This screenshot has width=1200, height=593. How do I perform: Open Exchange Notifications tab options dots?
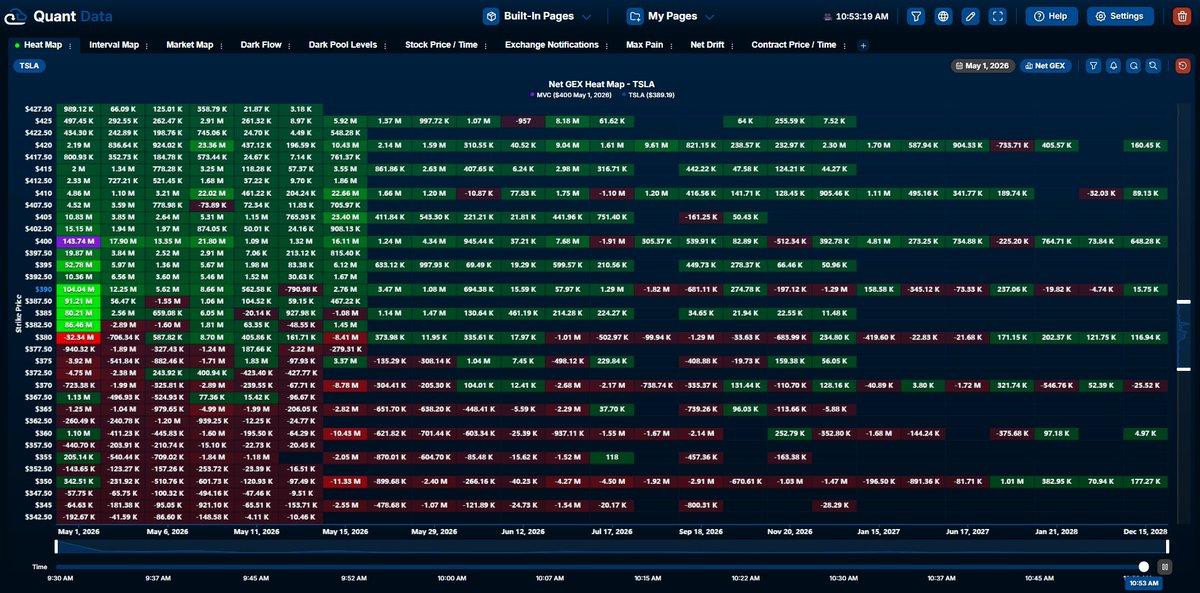click(x=607, y=45)
